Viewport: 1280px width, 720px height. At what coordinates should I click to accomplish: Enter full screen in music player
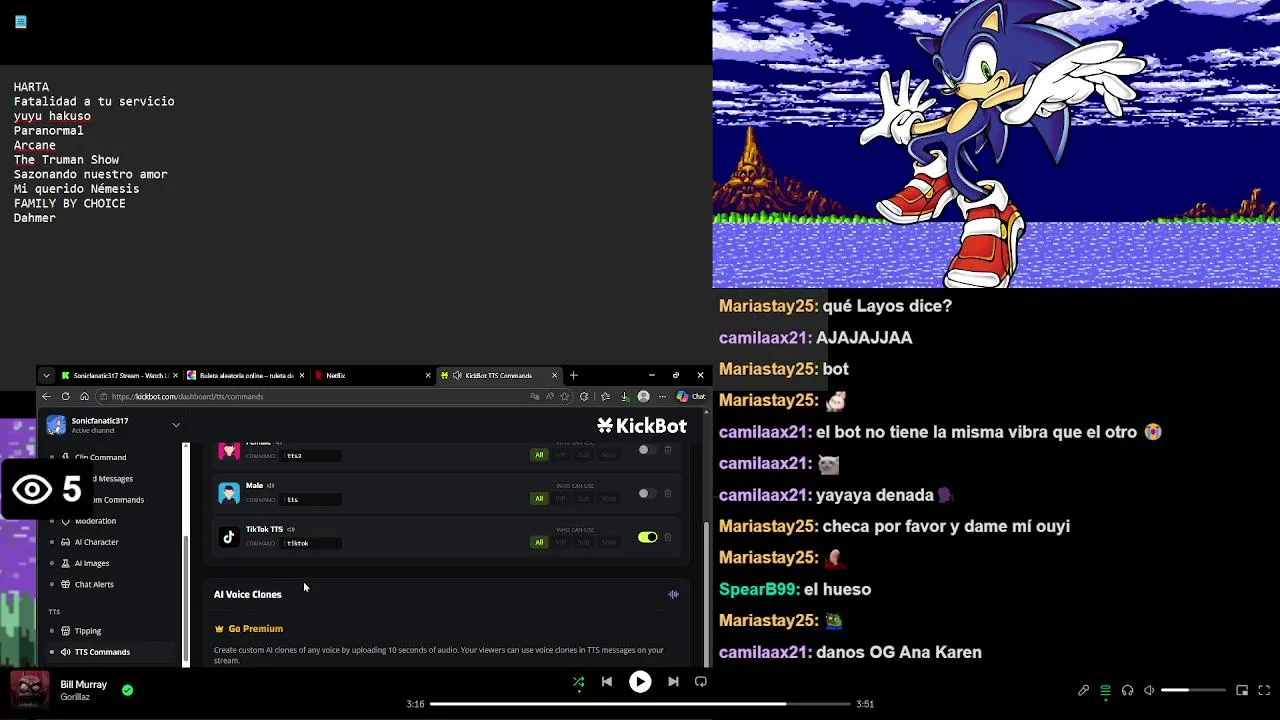tap(1264, 690)
